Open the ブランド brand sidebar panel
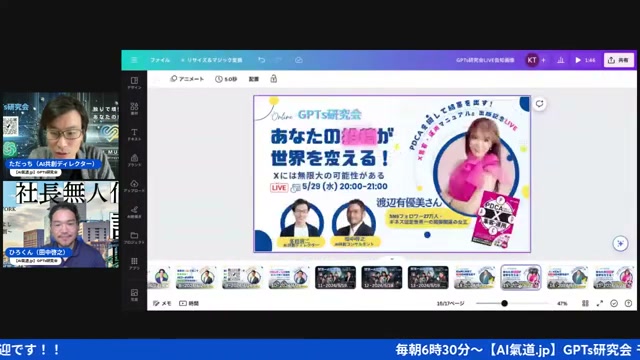 click(134, 160)
